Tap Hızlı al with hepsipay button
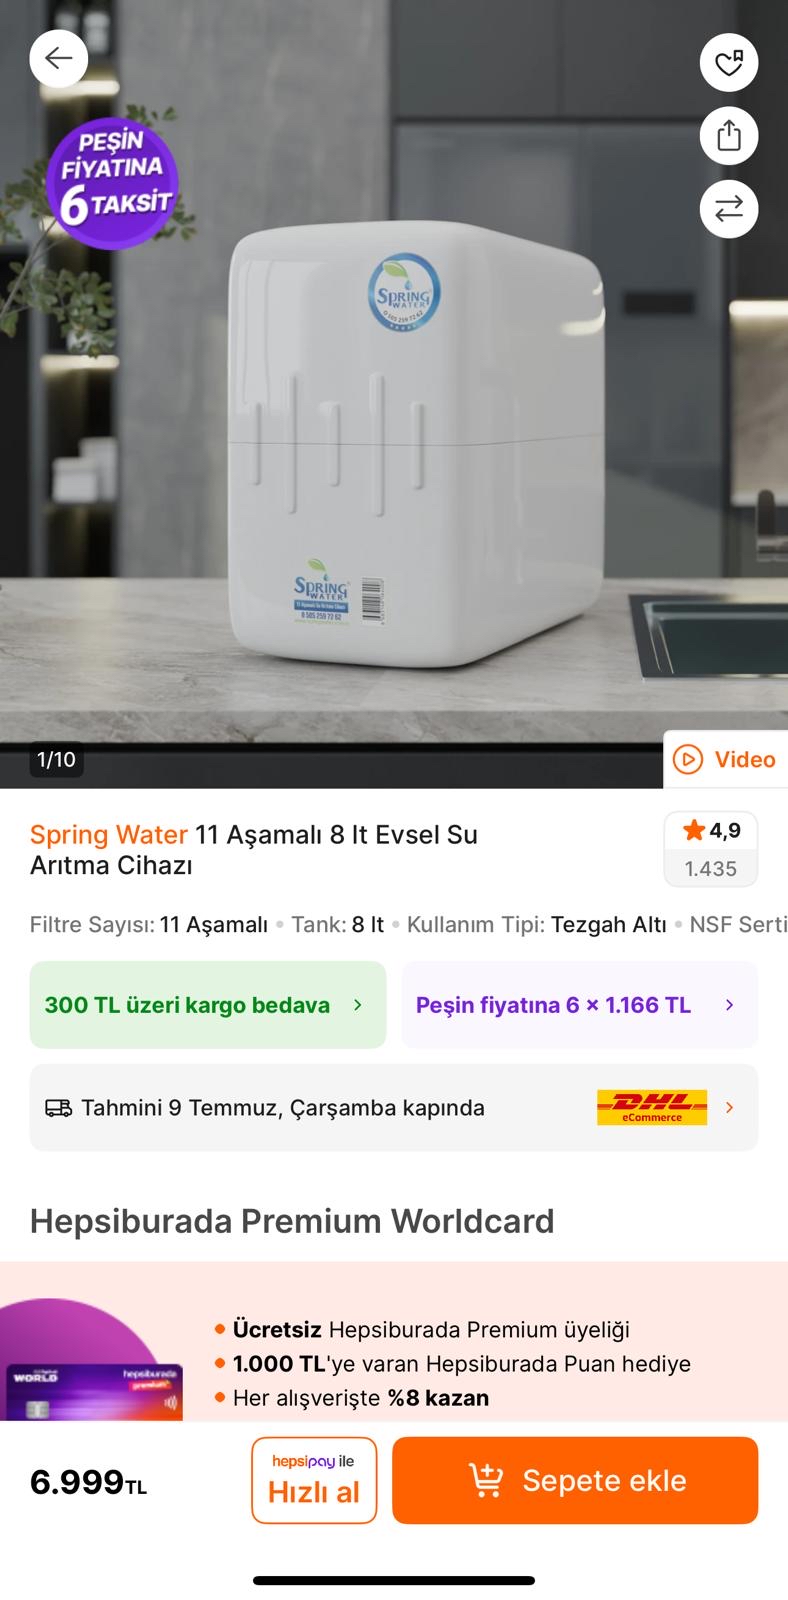788x1600 pixels. (x=314, y=1480)
